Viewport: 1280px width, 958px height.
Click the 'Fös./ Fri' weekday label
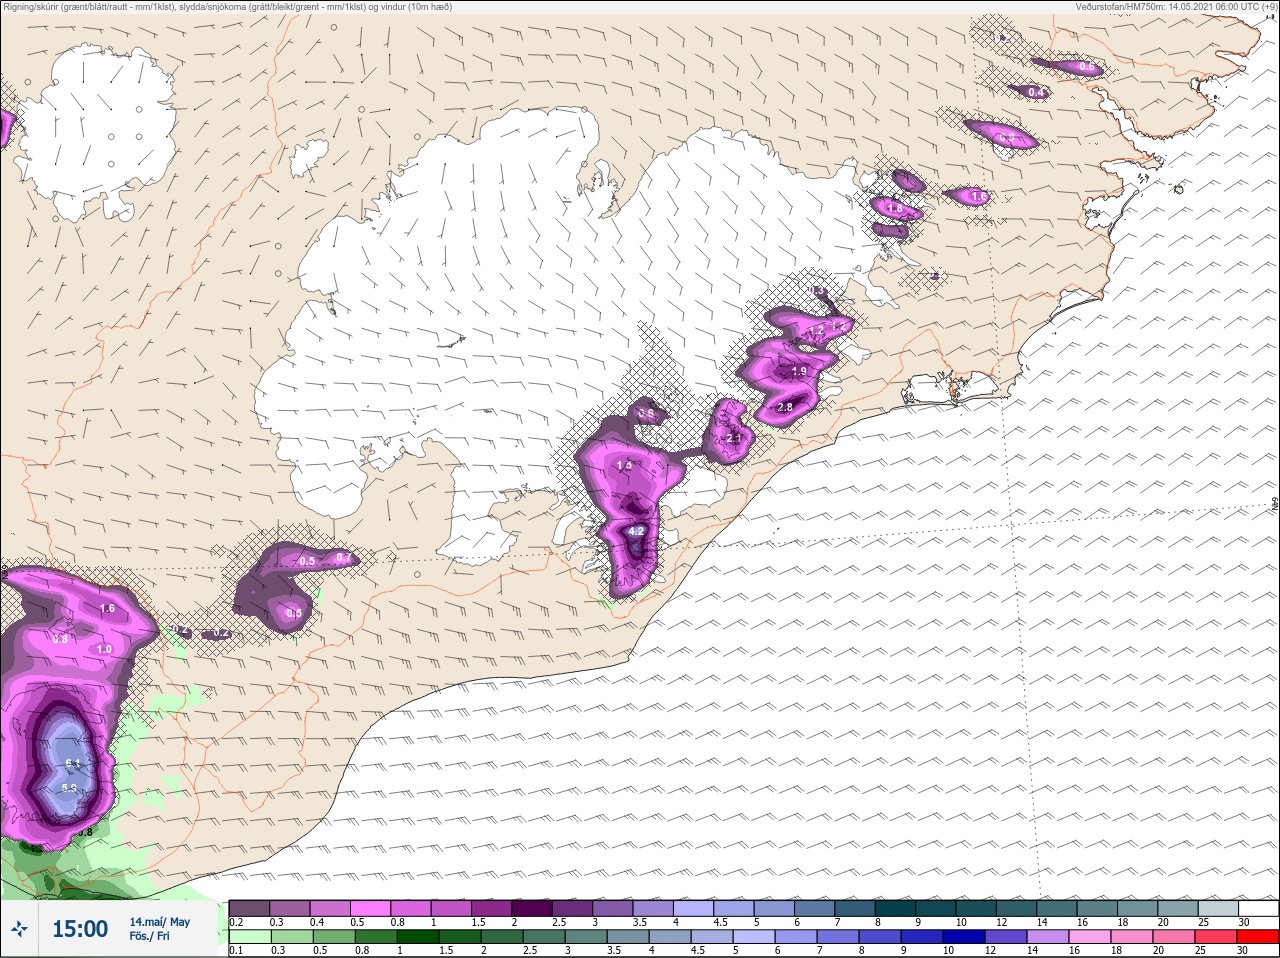tap(148, 937)
